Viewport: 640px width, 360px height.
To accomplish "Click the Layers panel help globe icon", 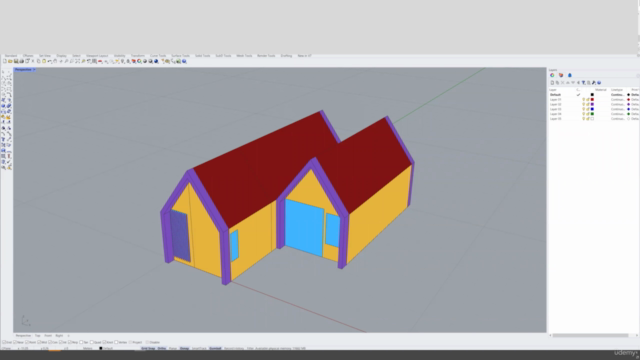I will point(599,82).
